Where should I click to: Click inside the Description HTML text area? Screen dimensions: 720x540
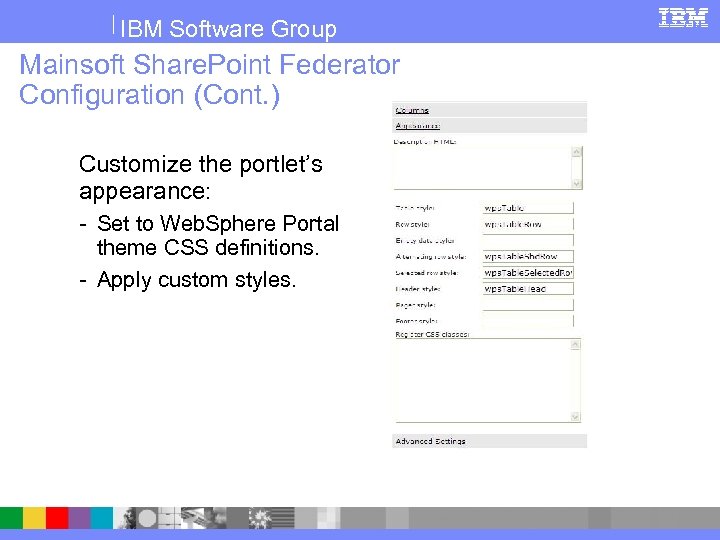(482, 168)
